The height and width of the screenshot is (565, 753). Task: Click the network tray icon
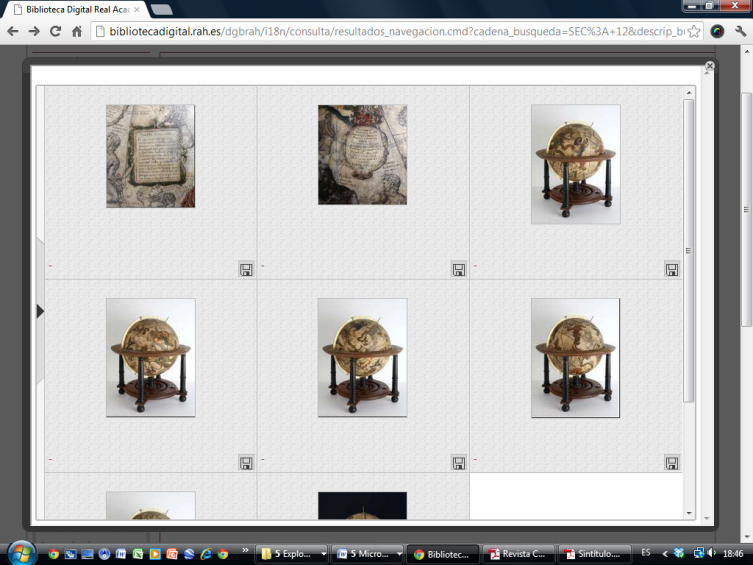[698, 553]
